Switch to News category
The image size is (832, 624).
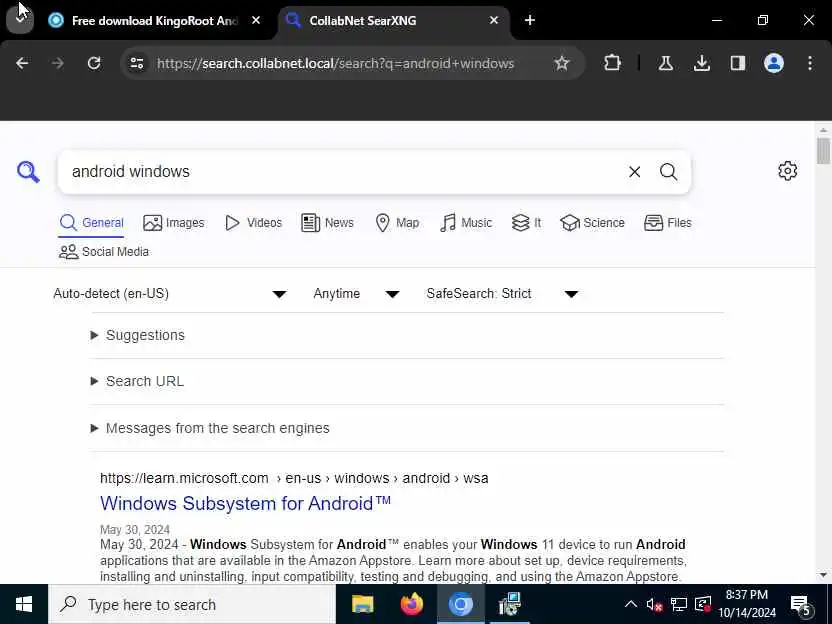(327, 223)
